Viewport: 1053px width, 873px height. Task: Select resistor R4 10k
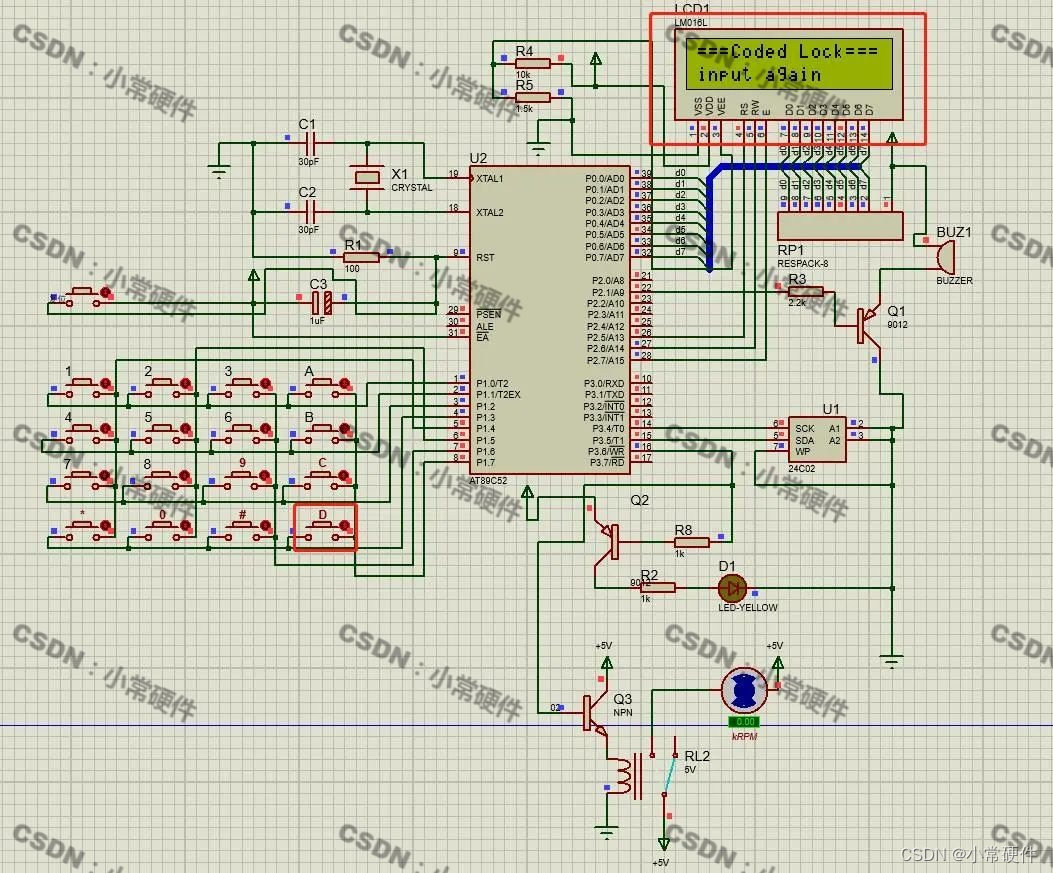point(533,63)
